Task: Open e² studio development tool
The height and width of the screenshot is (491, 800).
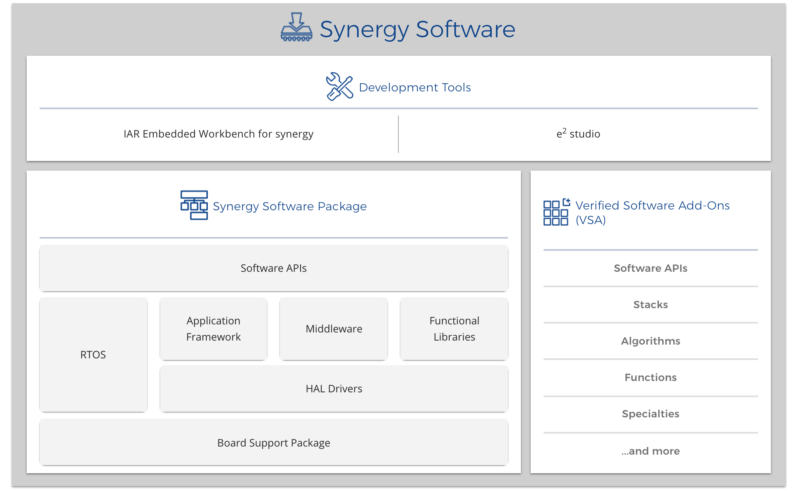Action: tap(578, 134)
